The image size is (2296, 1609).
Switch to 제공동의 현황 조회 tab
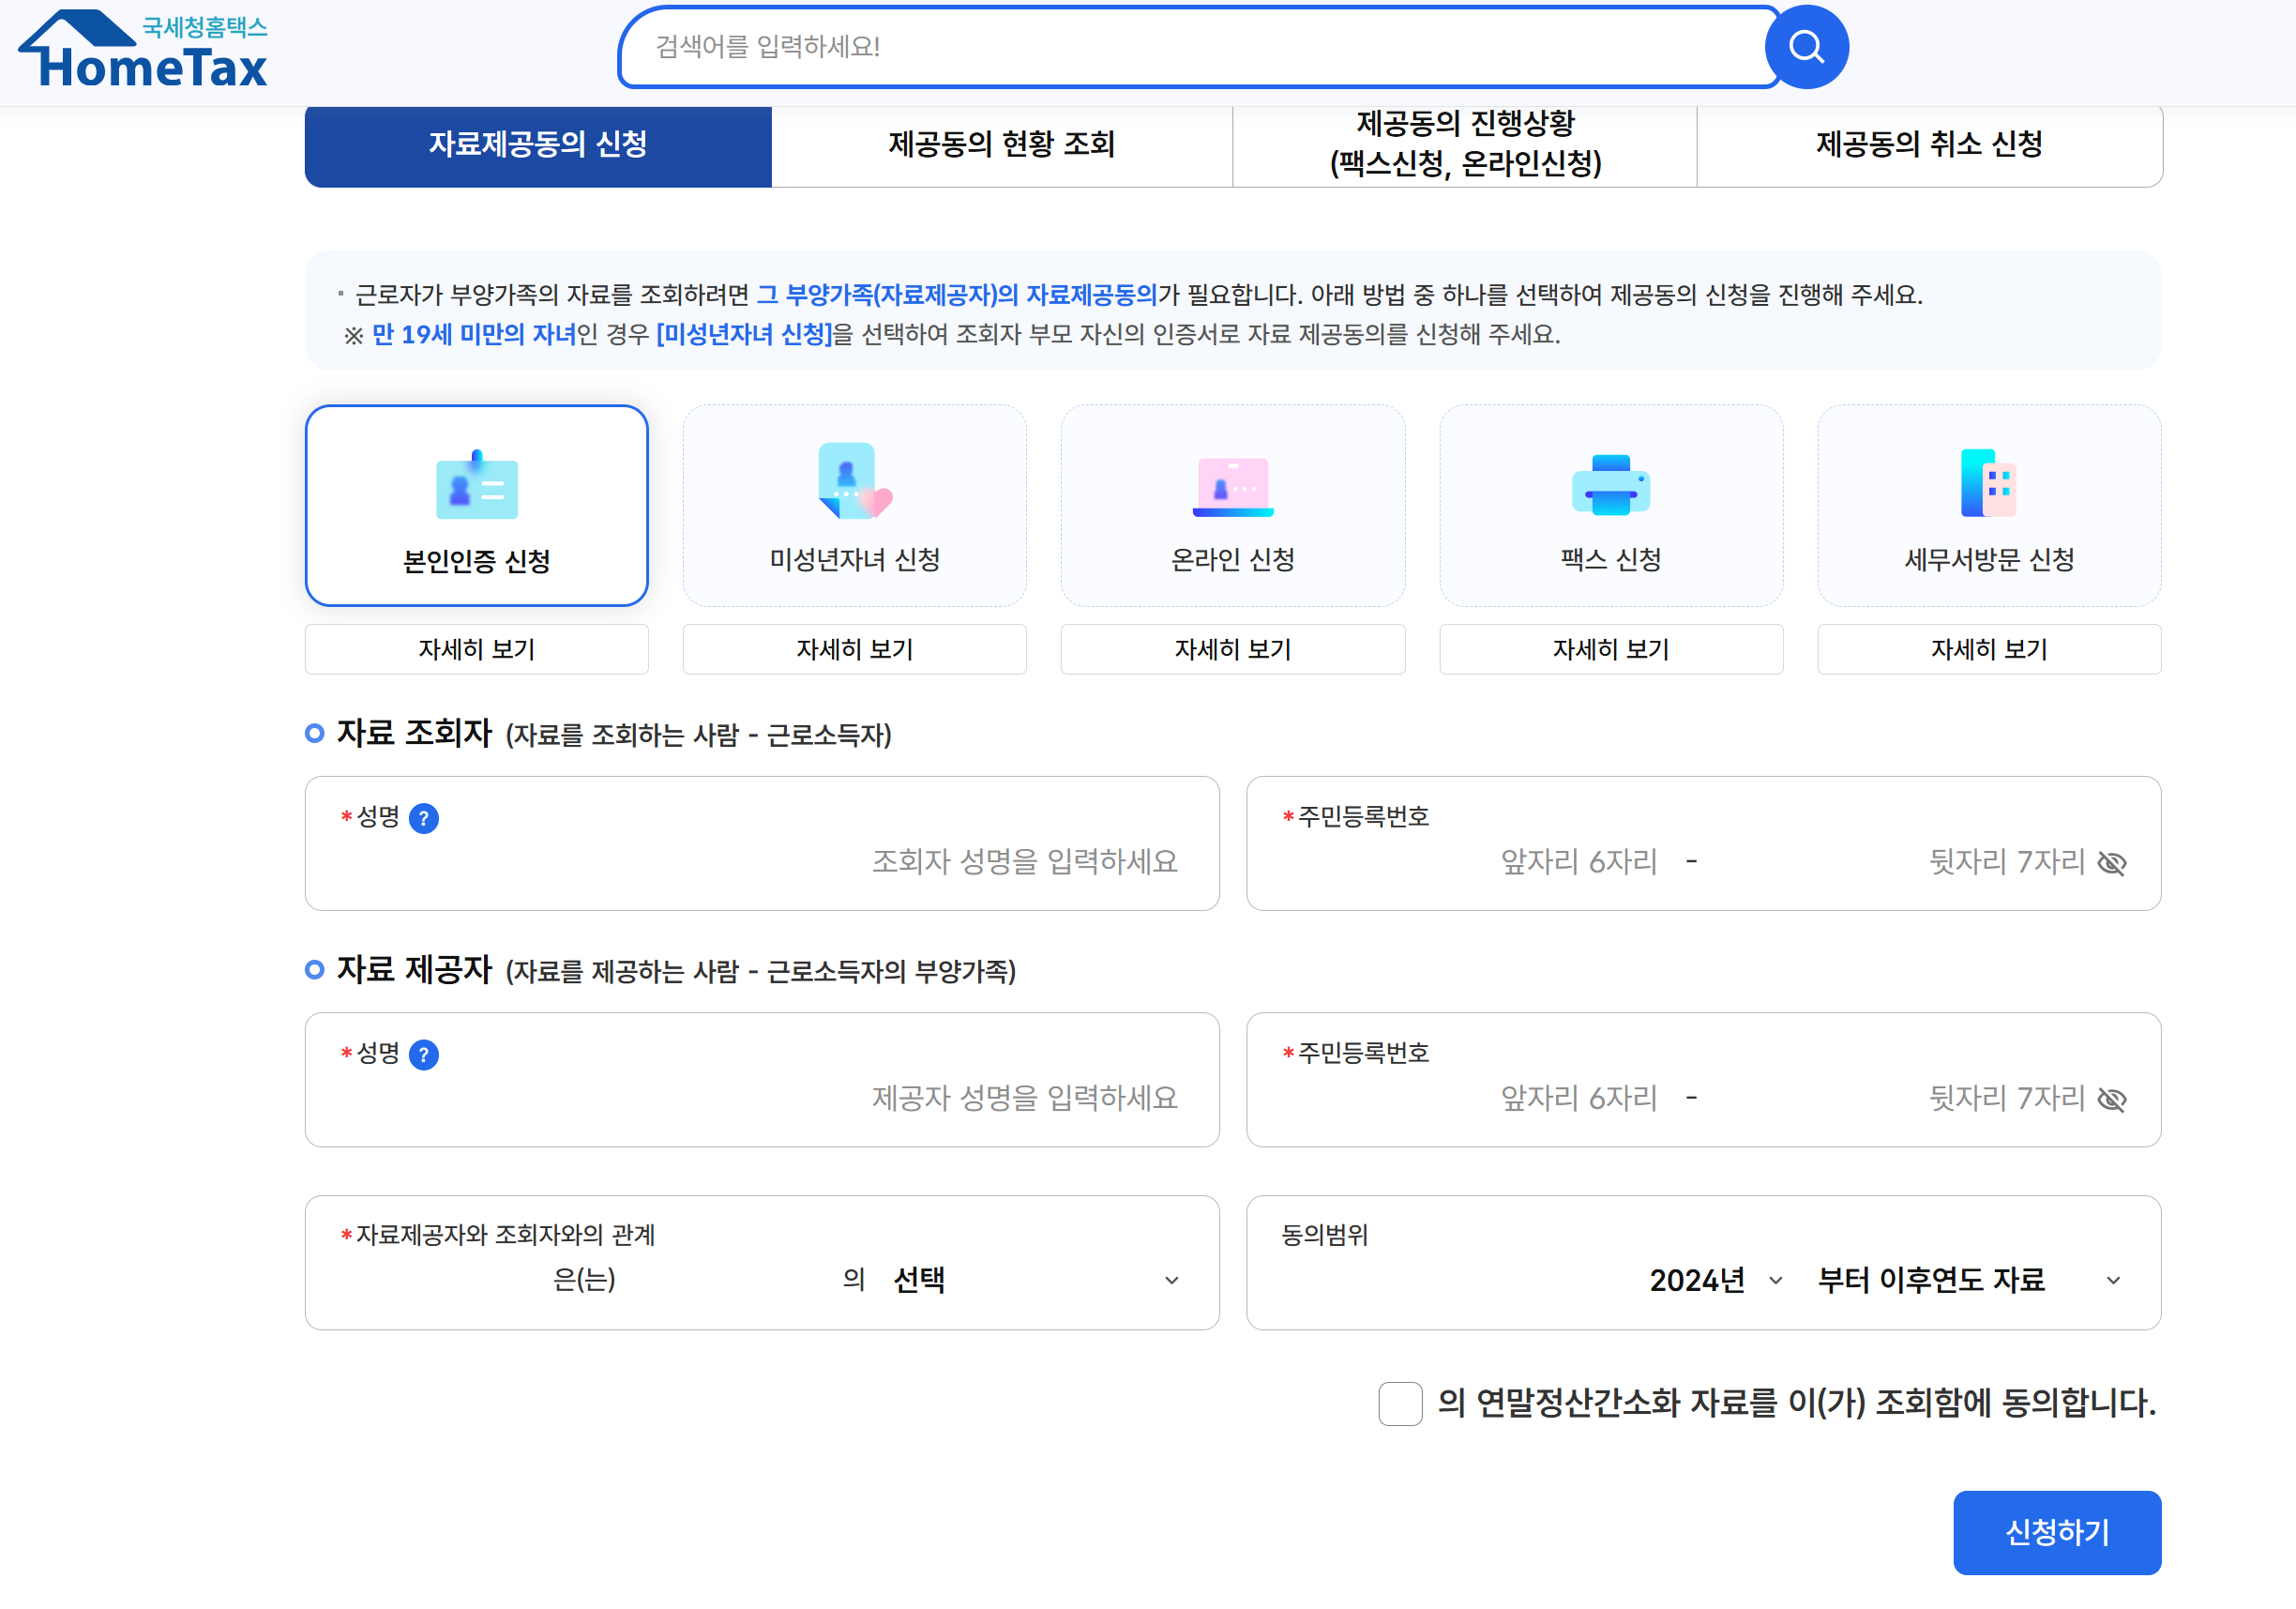pyautogui.click(x=1001, y=145)
